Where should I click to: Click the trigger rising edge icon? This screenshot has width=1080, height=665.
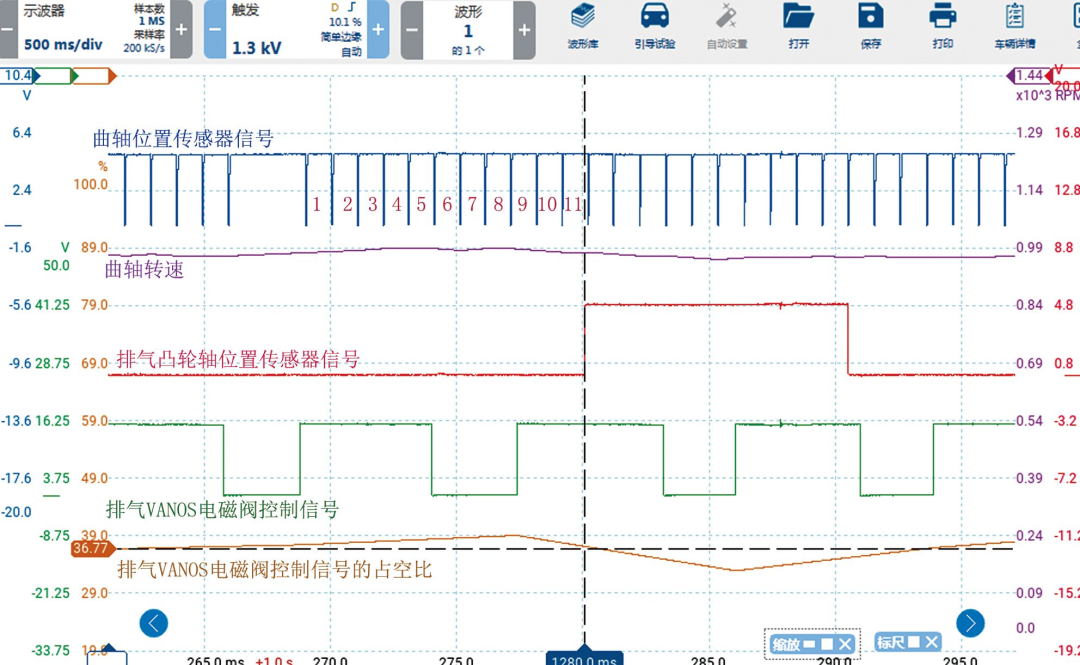click(352, 8)
